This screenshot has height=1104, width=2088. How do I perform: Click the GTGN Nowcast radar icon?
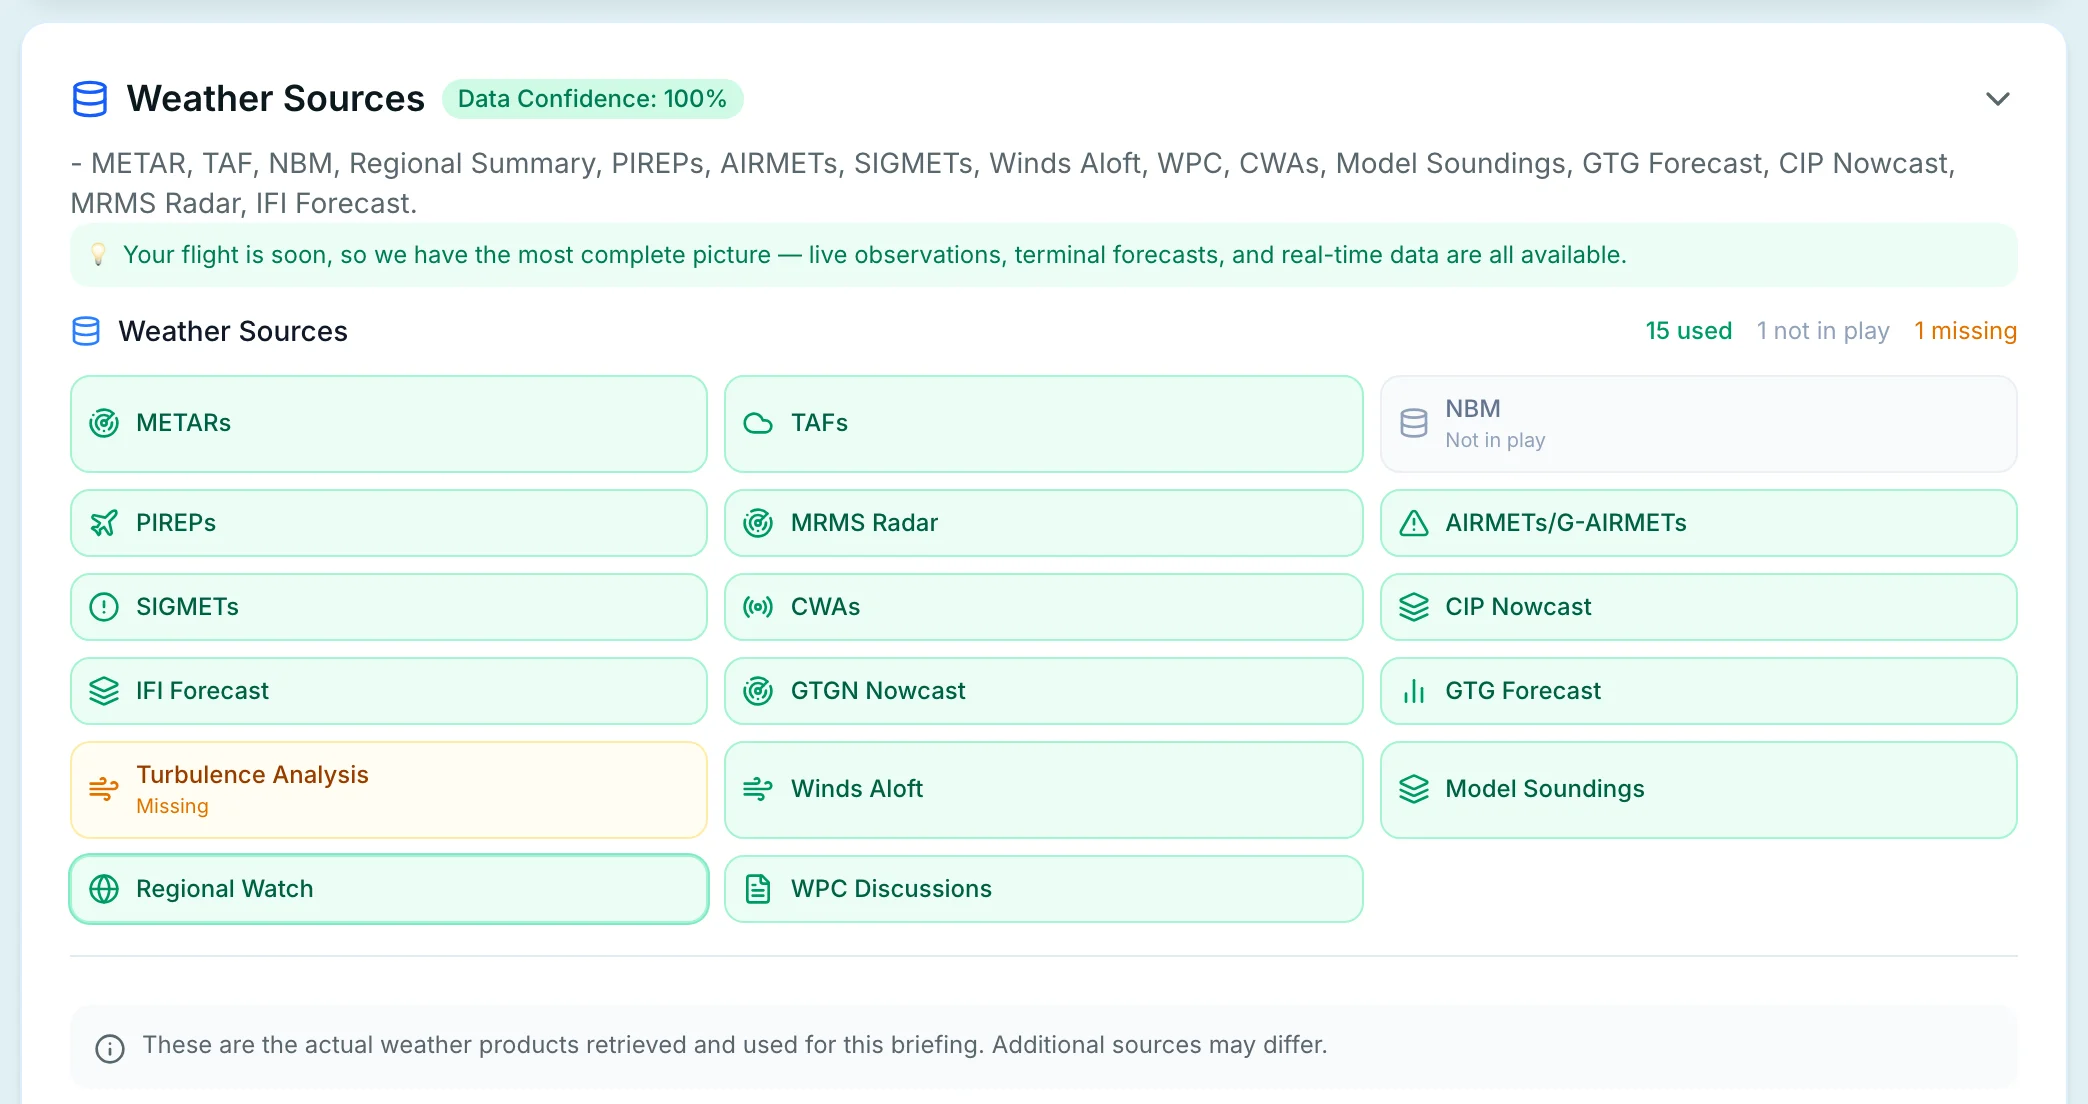(x=758, y=691)
